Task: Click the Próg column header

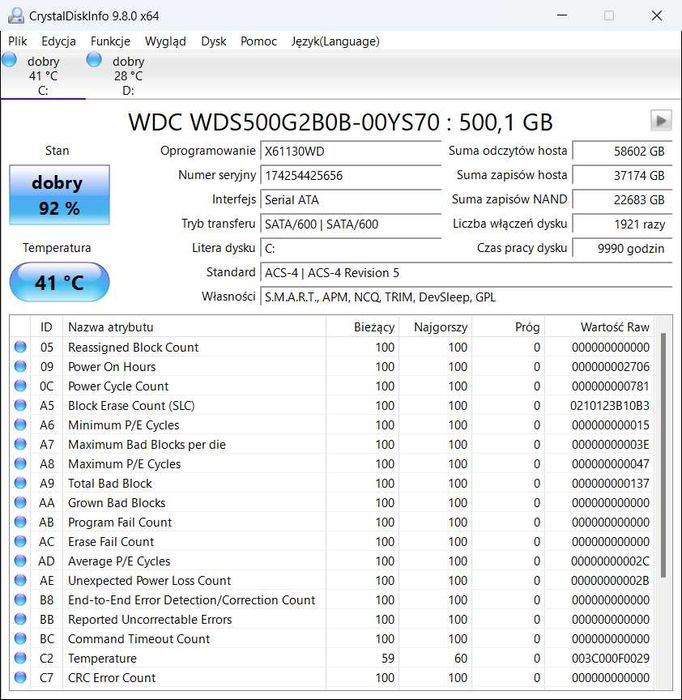Action: pyautogui.click(x=508, y=327)
